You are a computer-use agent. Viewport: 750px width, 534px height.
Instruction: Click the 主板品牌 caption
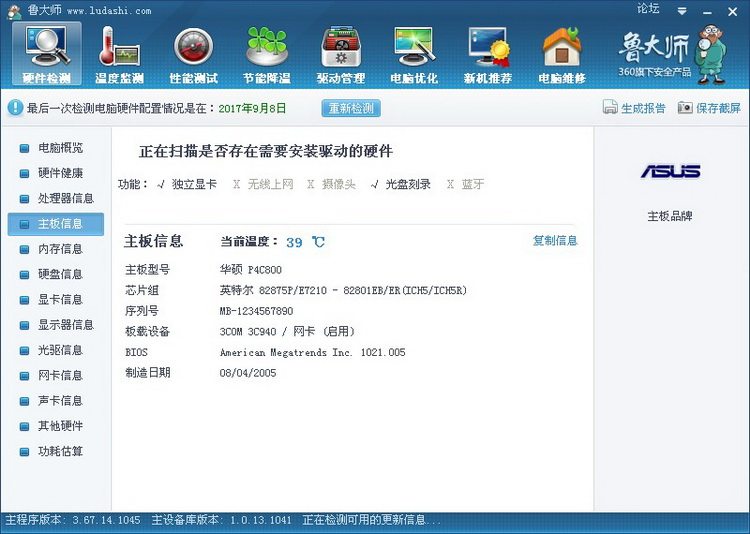pyautogui.click(x=670, y=216)
